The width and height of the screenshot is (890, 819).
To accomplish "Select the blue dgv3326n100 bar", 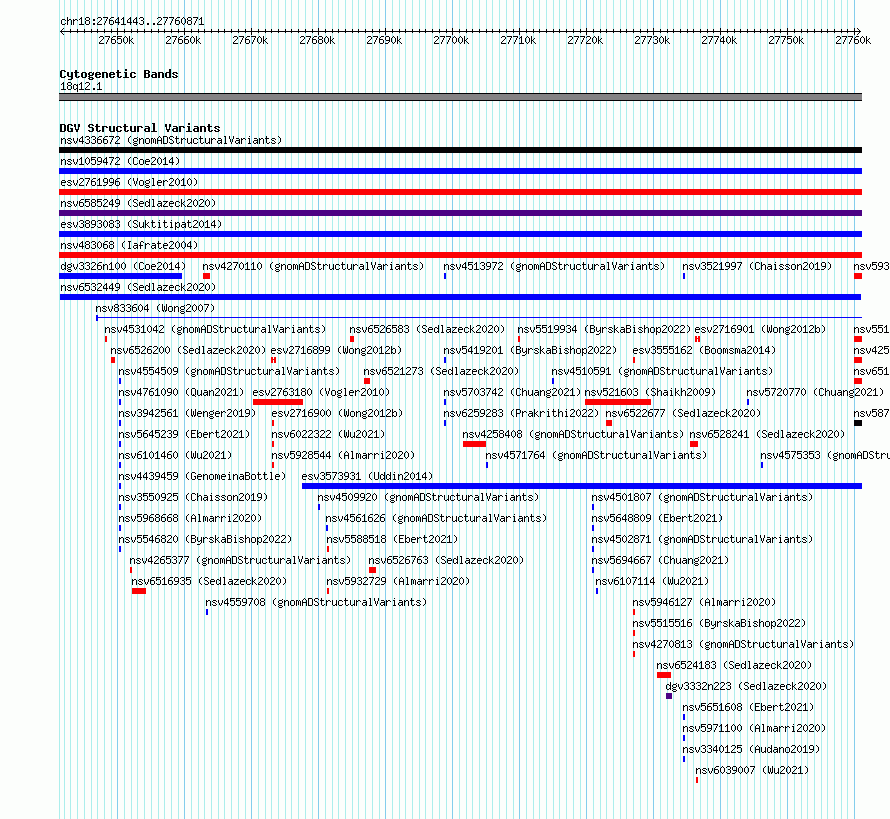I will point(120,276).
